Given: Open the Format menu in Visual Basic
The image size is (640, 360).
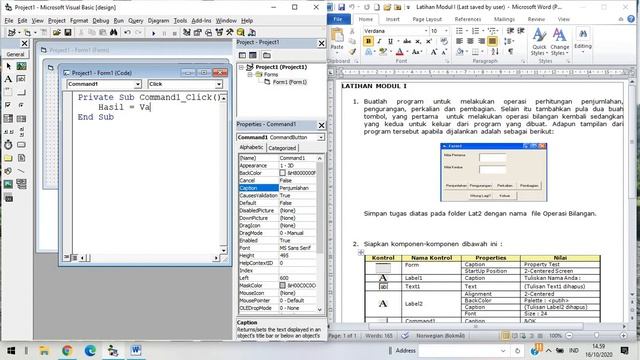Looking at the screenshot, I should (x=79, y=20).
